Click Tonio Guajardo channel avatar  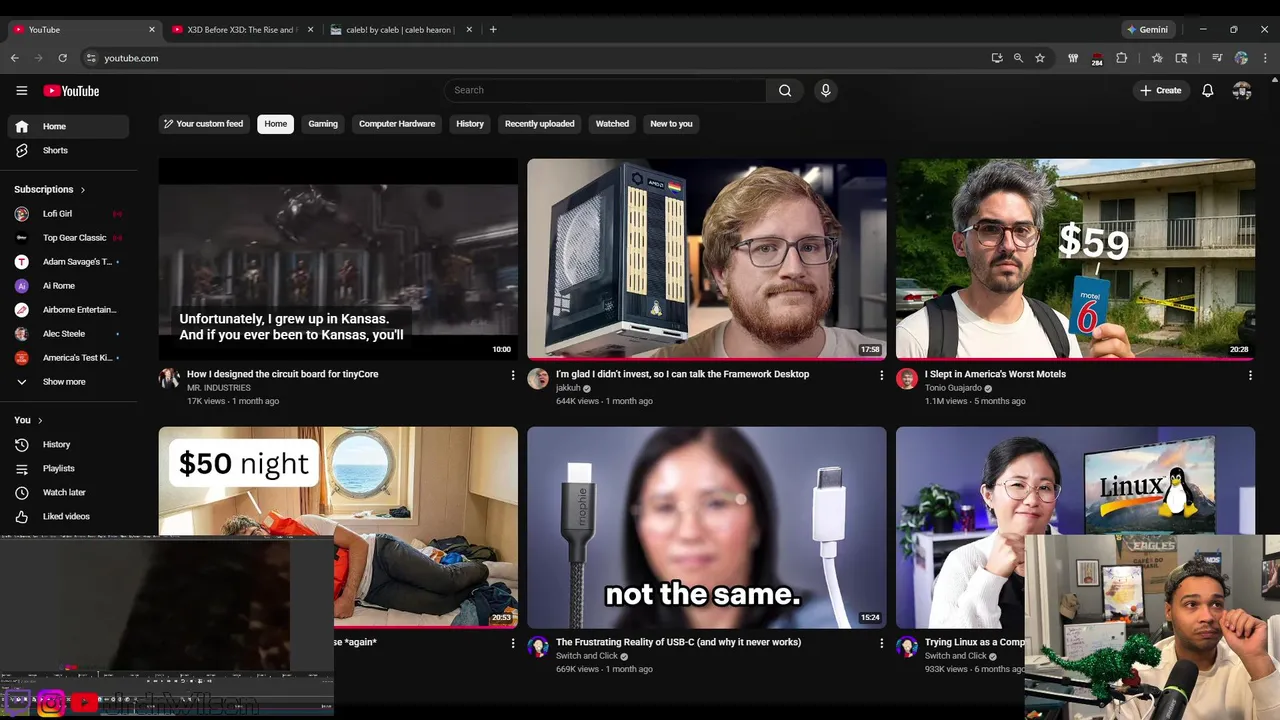pyautogui.click(x=907, y=378)
